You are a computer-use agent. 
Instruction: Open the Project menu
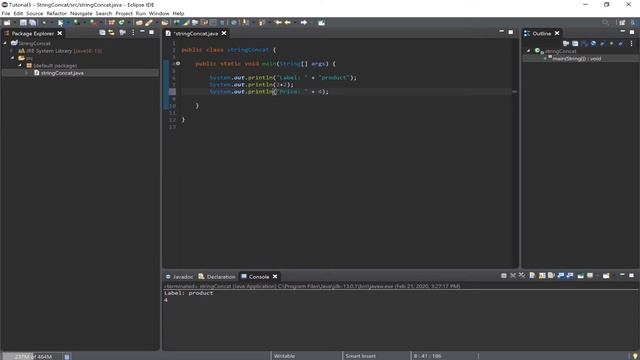click(124, 13)
